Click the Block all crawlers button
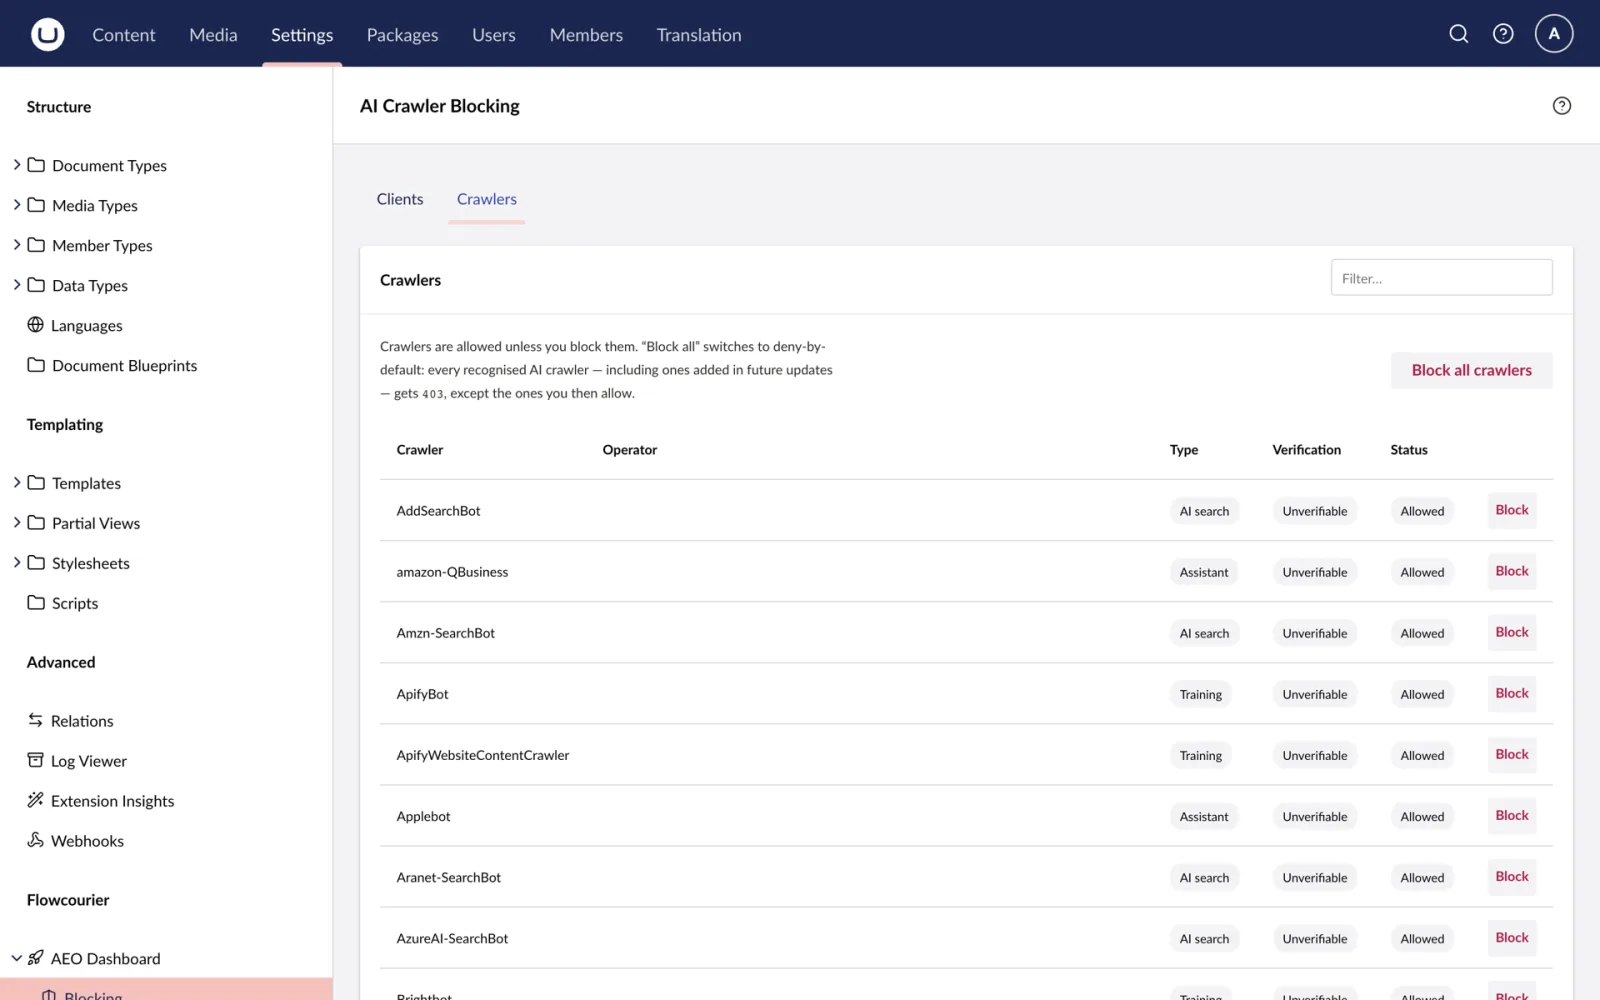1600x1000 pixels. 1471,370
